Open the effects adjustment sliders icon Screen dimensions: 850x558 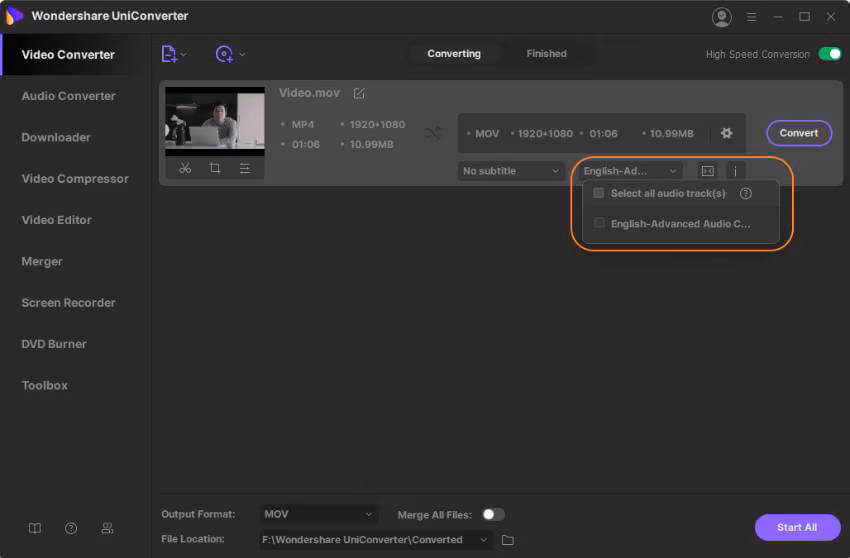[245, 168]
